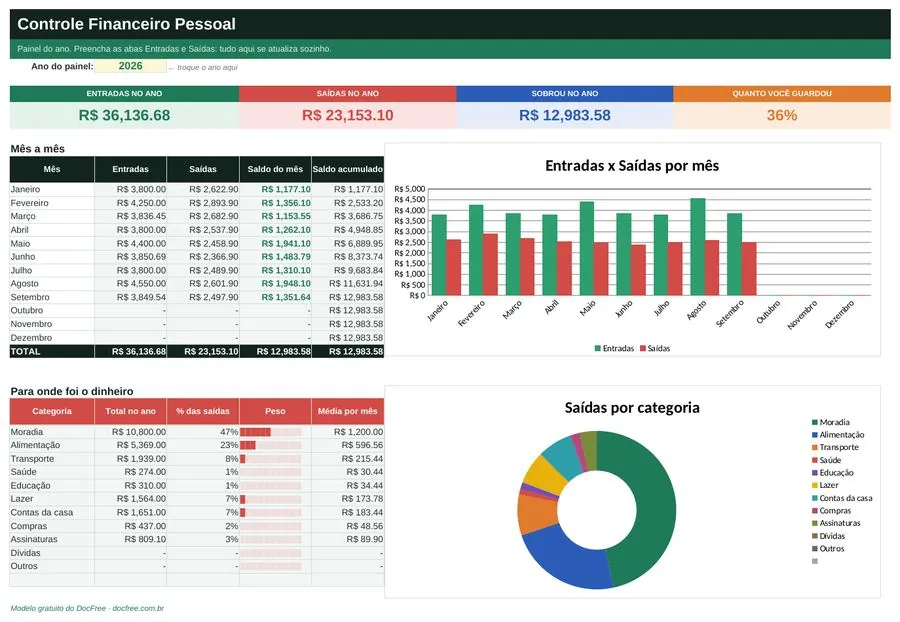This screenshot has width=900, height=622.
Task: Click the Saídas por categoria chart title
Action: tap(632, 408)
